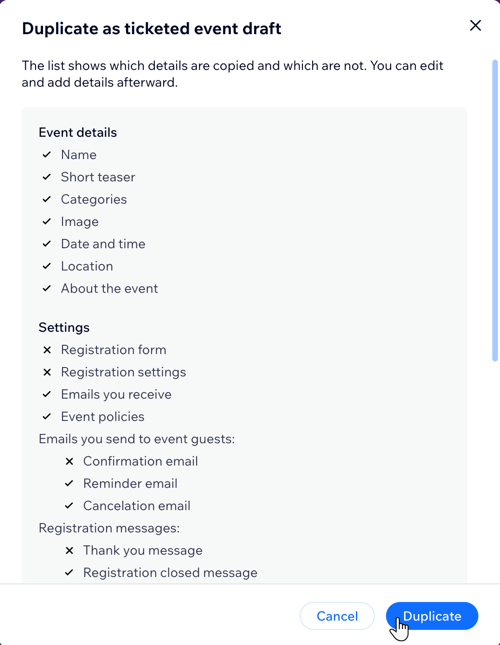
Task: Click the dialog's vertical scrollbar
Action: coord(495,211)
